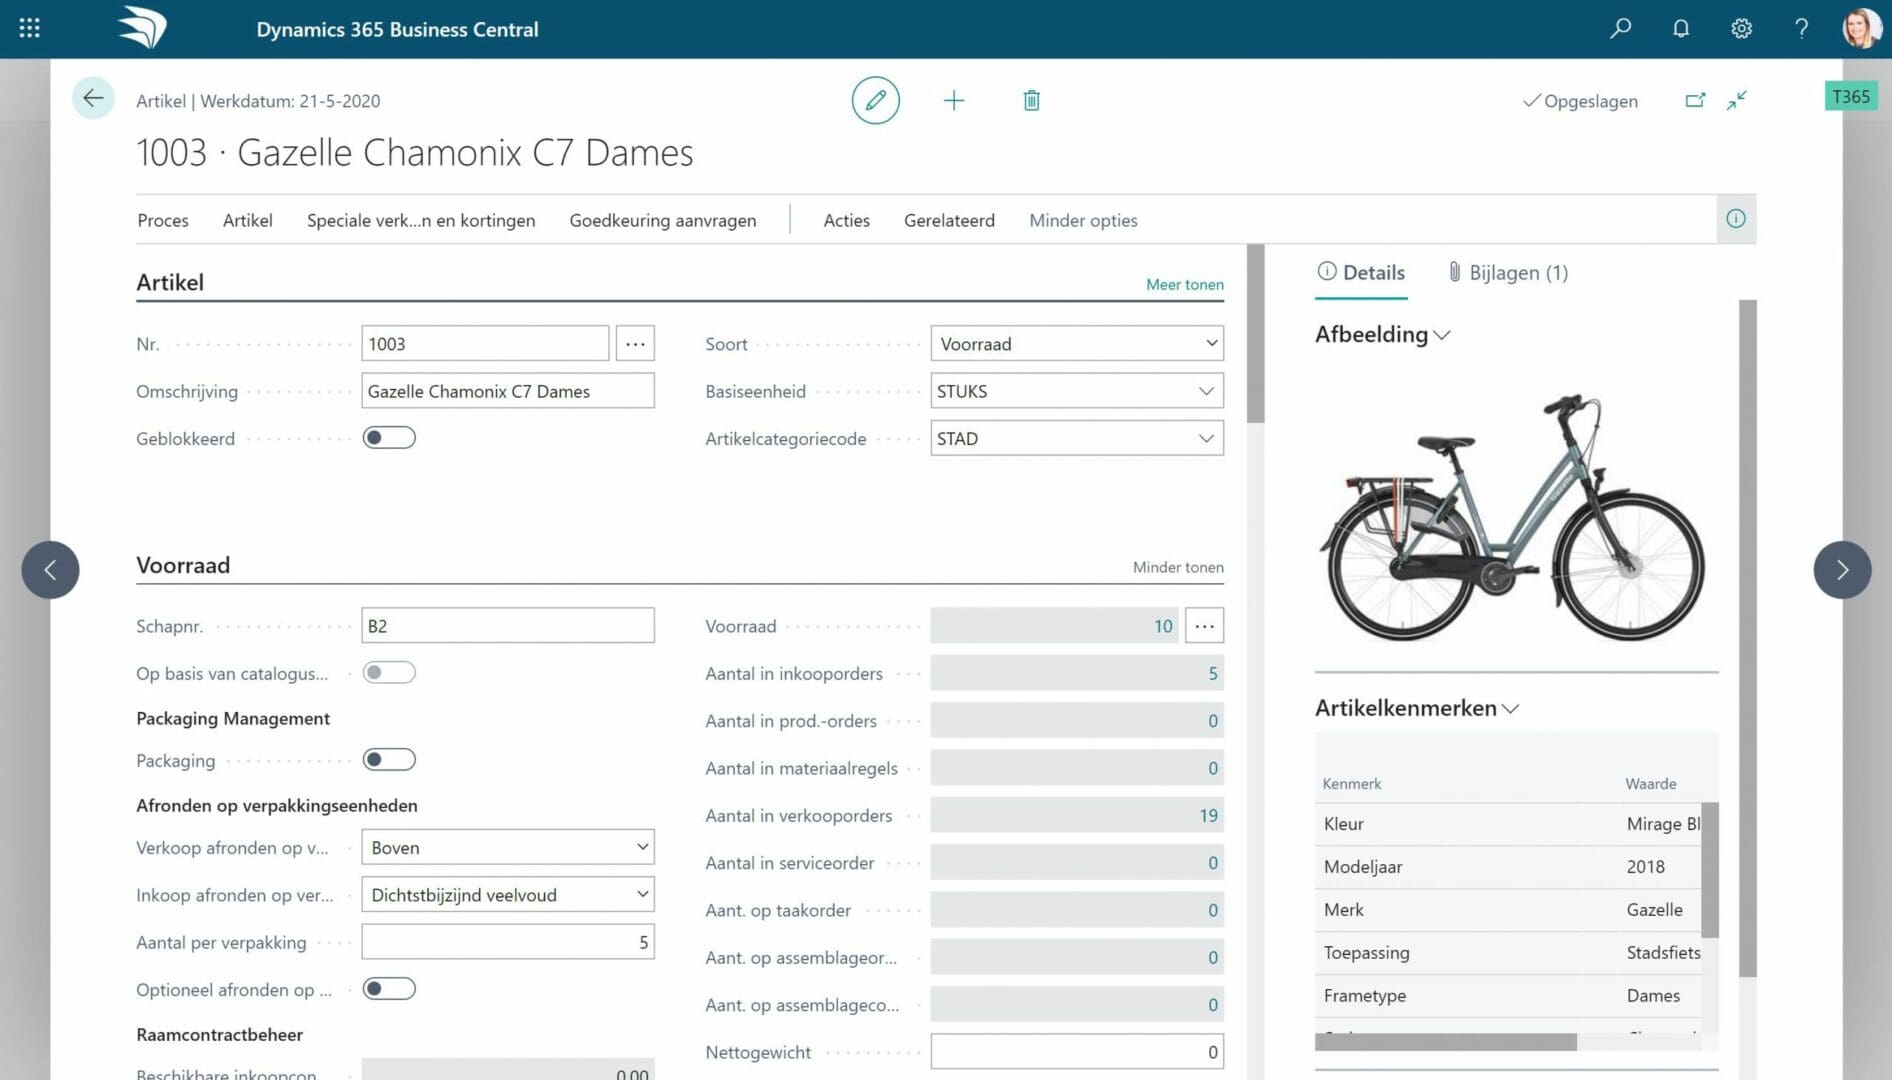Enable the Packaging switch
Screen dimensions: 1892x1080
[389, 760]
